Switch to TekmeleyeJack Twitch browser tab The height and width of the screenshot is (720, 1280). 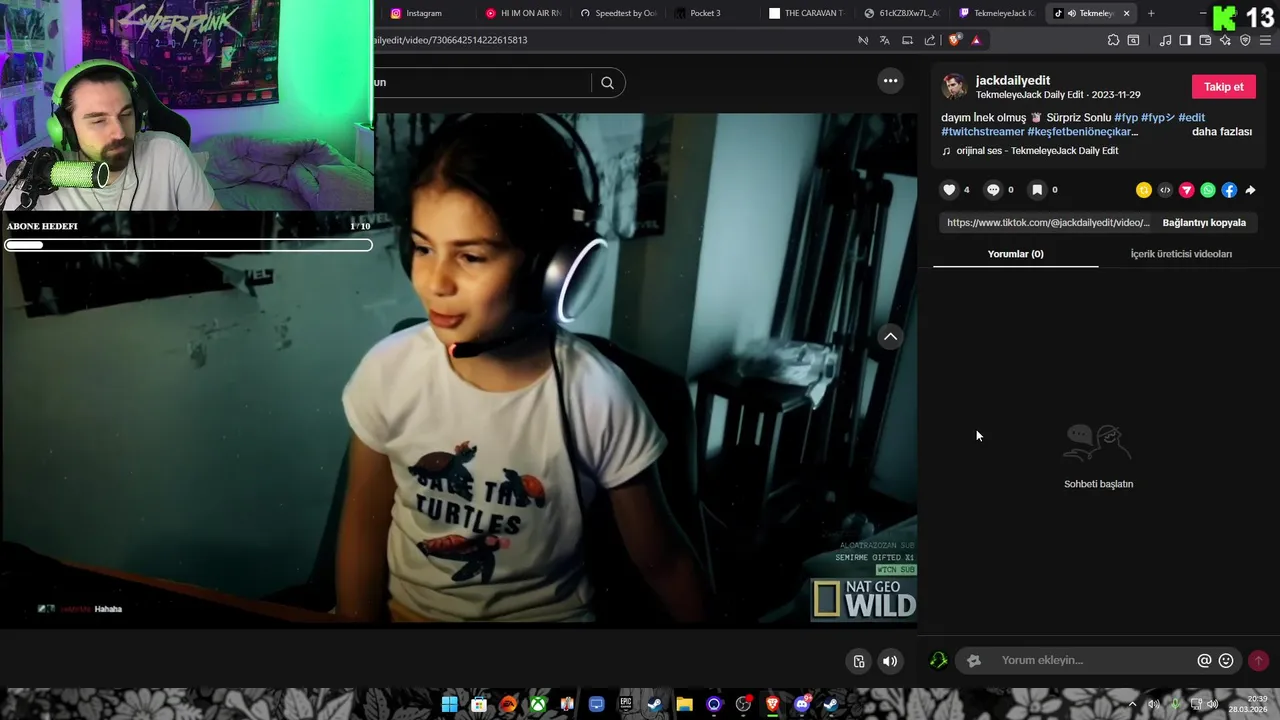(996, 13)
